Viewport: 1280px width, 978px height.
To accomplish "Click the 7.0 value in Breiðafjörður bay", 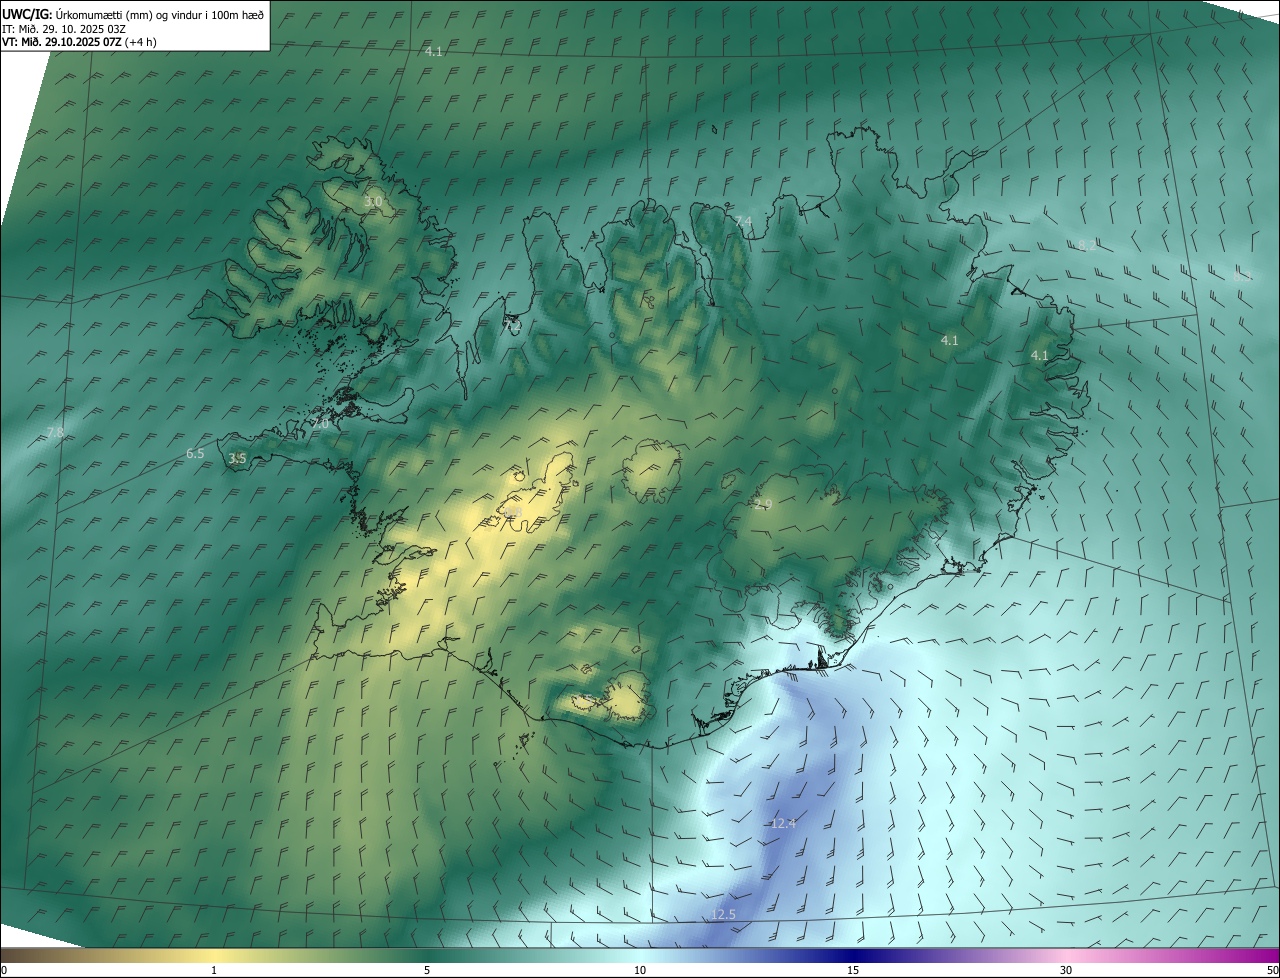I will [x=321, y=423].
